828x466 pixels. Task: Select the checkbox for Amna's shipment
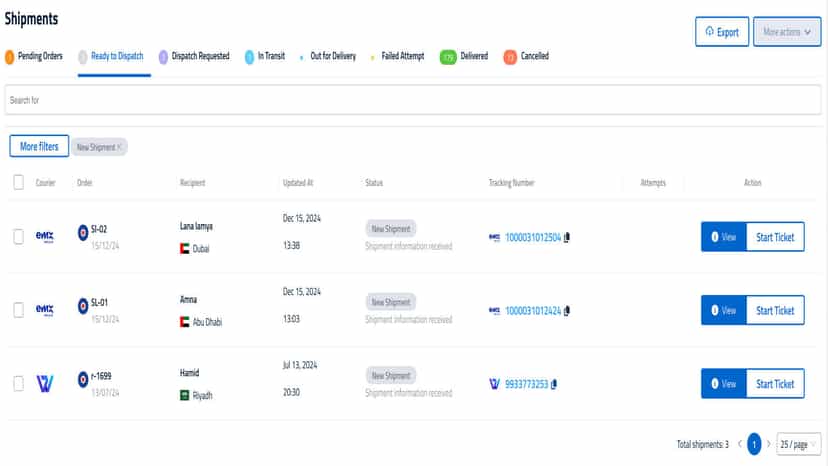18,310
